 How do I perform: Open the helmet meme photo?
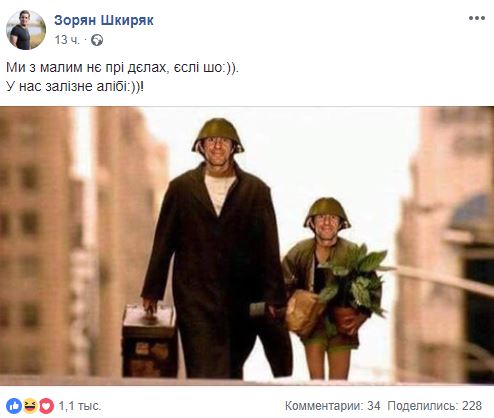coord(247,246)
